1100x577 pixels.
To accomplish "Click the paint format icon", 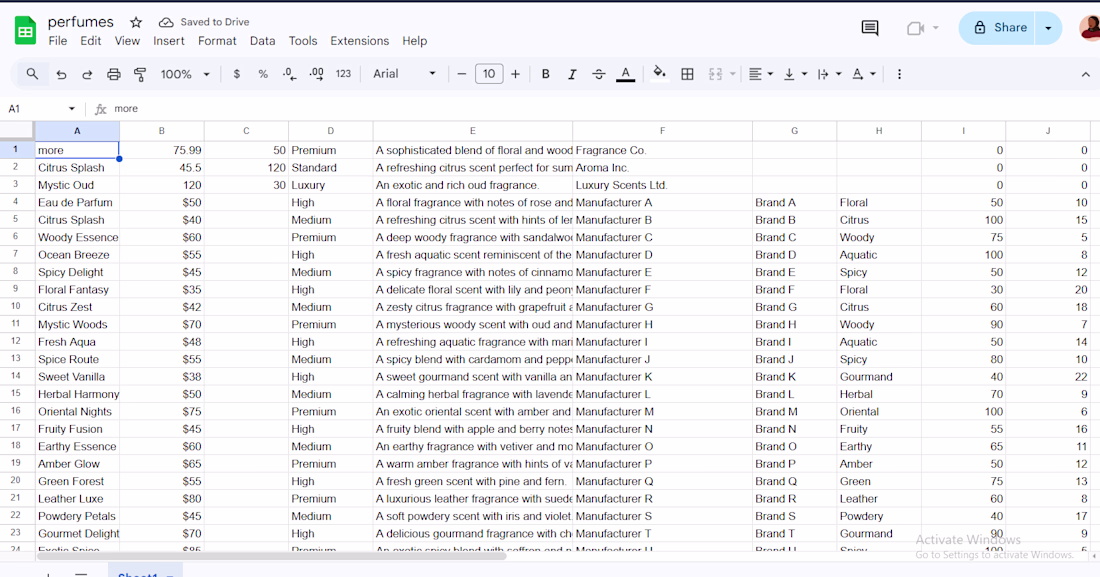I will tap(140, 74).
